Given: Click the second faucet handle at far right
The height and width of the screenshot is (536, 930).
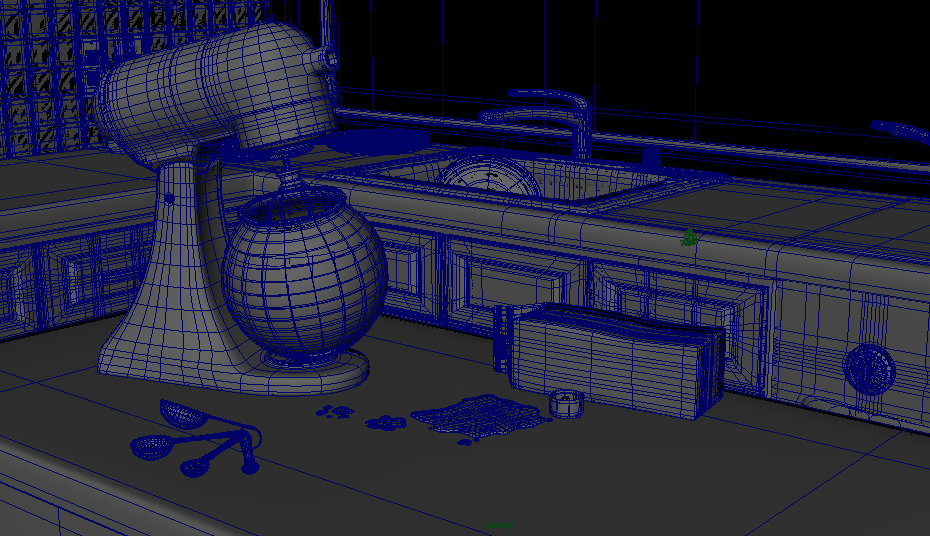Looking at the screenshot, I should 899,131.
